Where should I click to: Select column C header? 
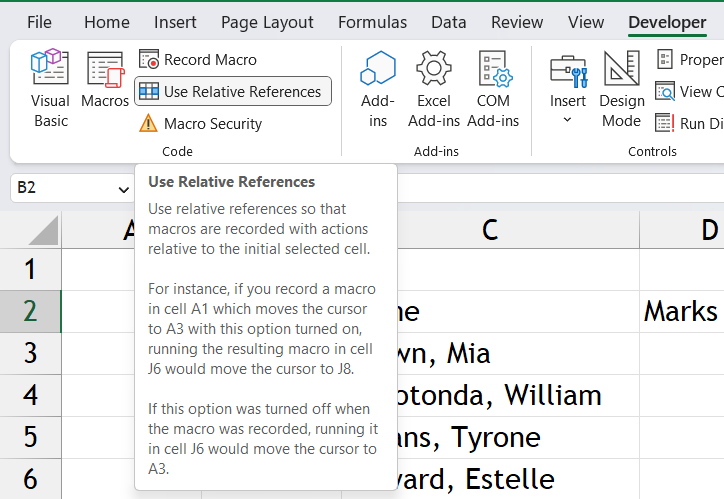490,229
